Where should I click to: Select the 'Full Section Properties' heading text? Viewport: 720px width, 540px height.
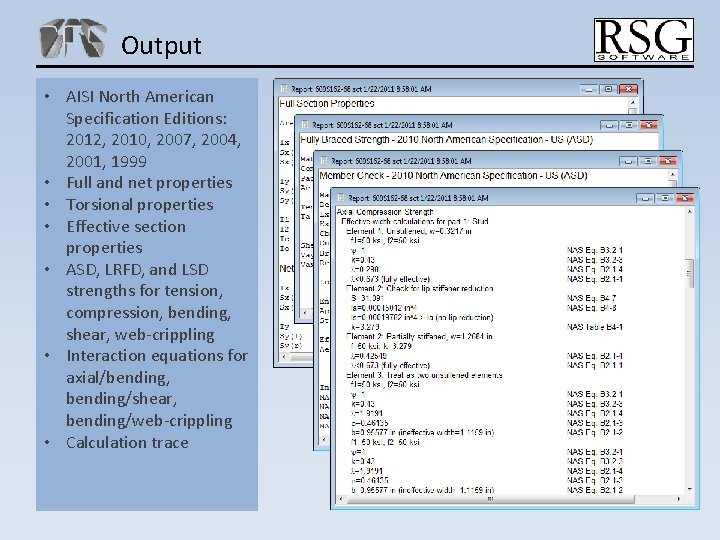point(327,103)
